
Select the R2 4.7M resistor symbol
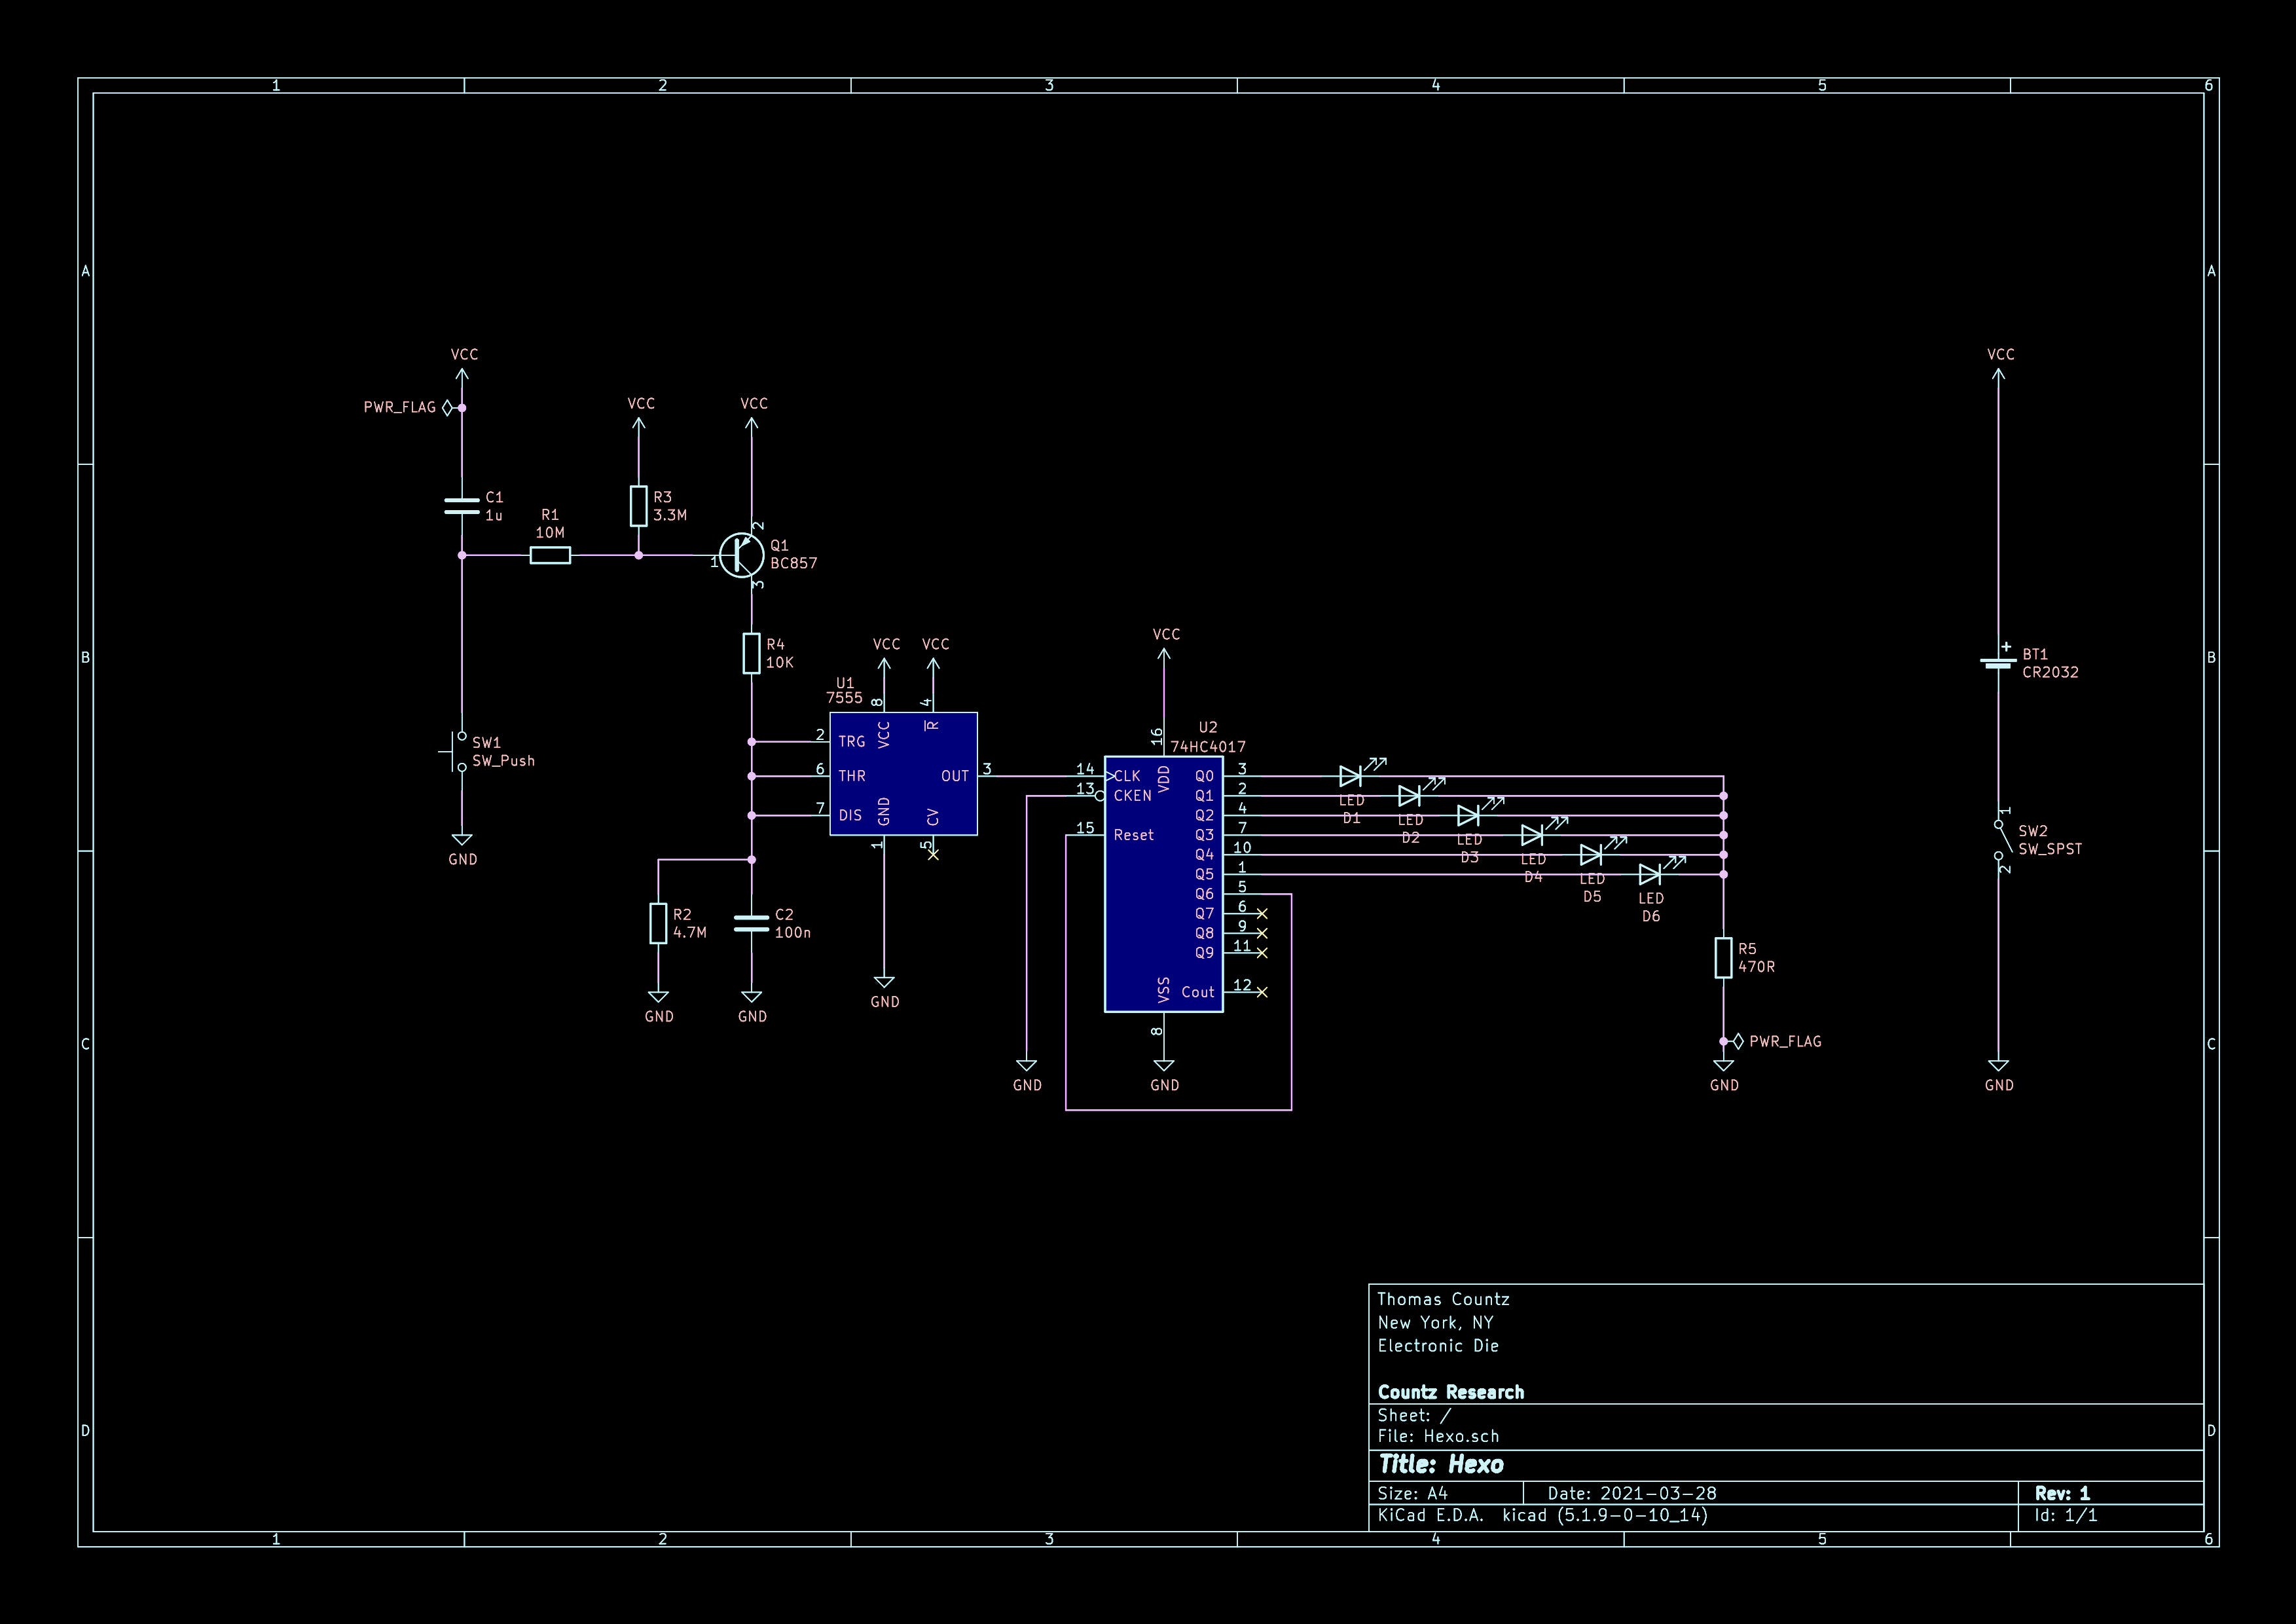click(x=658, y=923)
